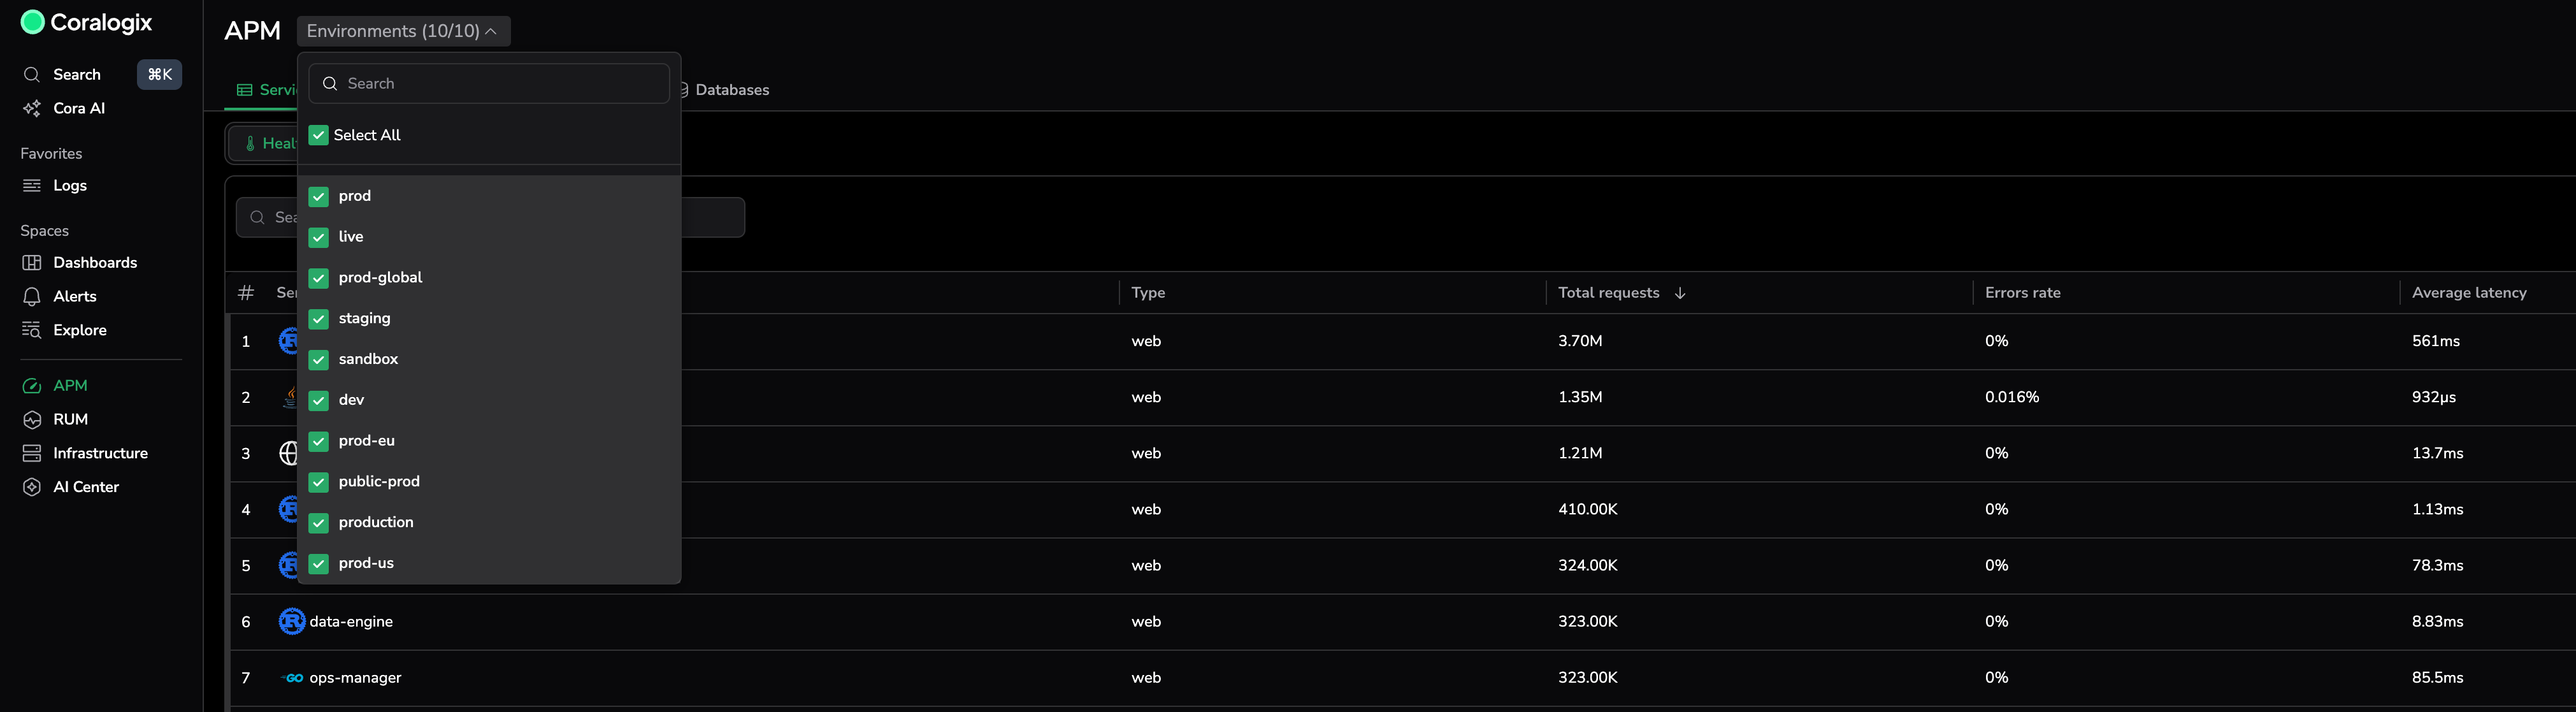Open the RUM icon in sidebar
This screenshot has width=2576, height=712.
[32, 420]
